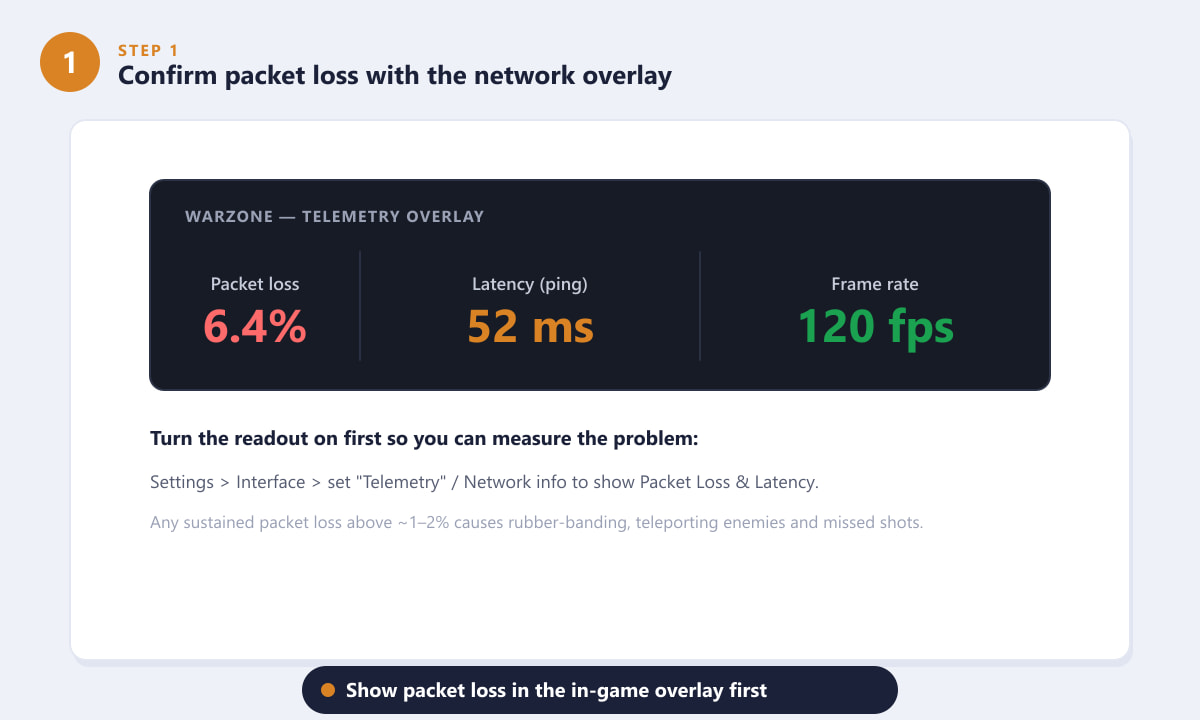Click the divider between Latency and Frame rate
Screen dimensions: 1200x720
700,306
